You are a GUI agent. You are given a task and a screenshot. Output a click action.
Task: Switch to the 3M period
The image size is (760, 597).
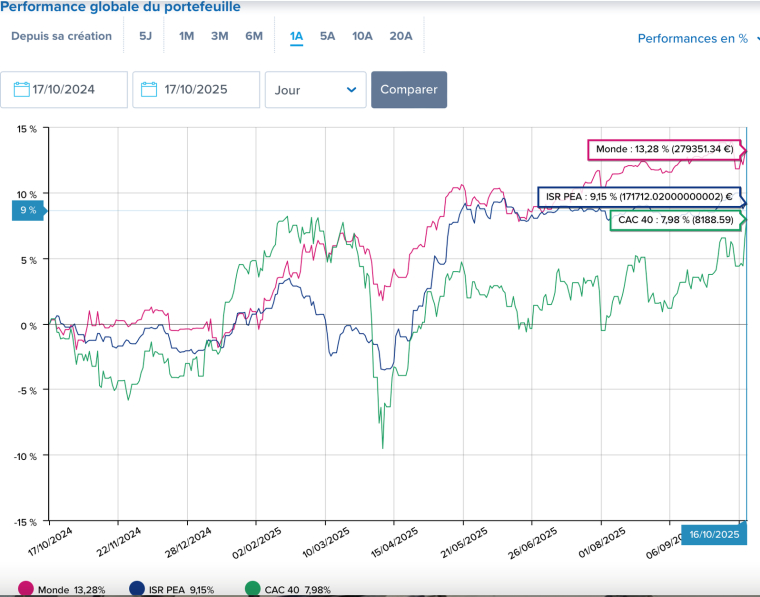(x=220, y=37)
